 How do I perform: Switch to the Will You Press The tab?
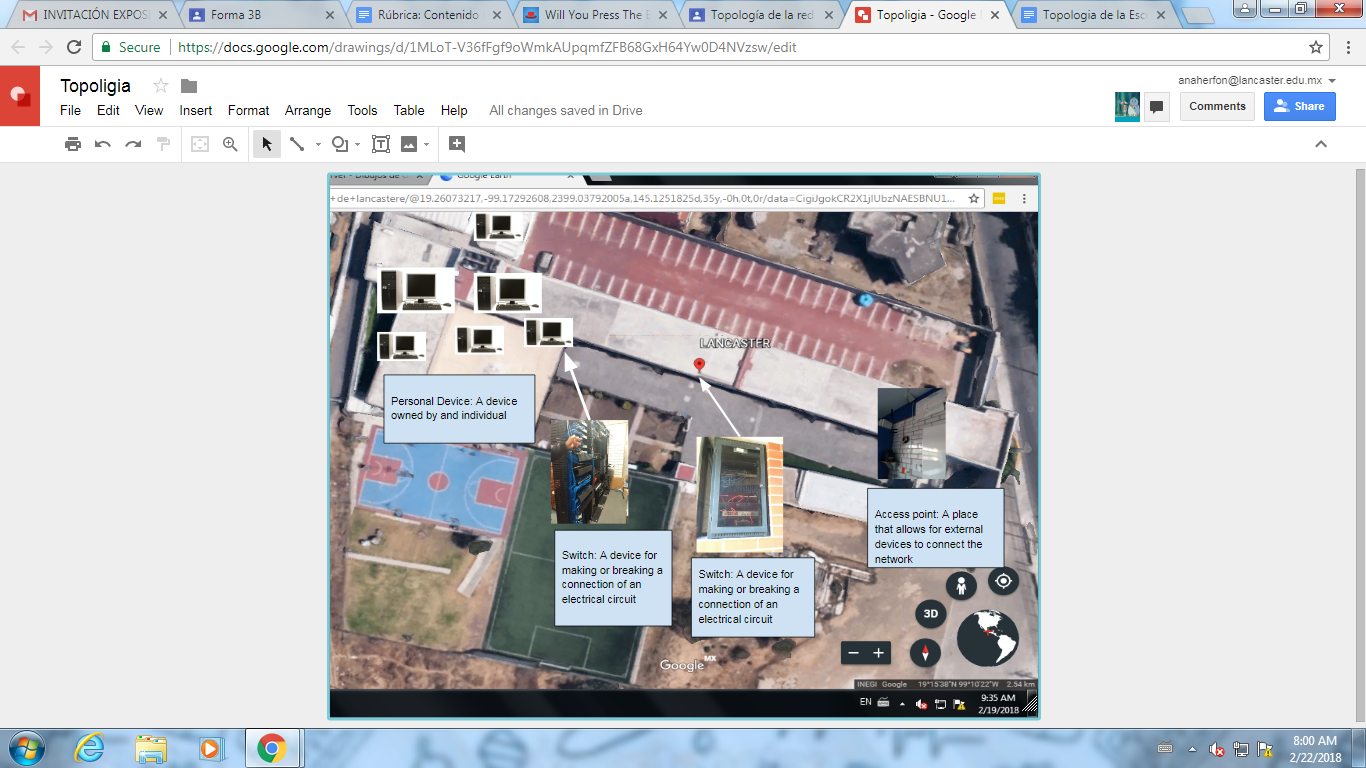tap(593, 15)
